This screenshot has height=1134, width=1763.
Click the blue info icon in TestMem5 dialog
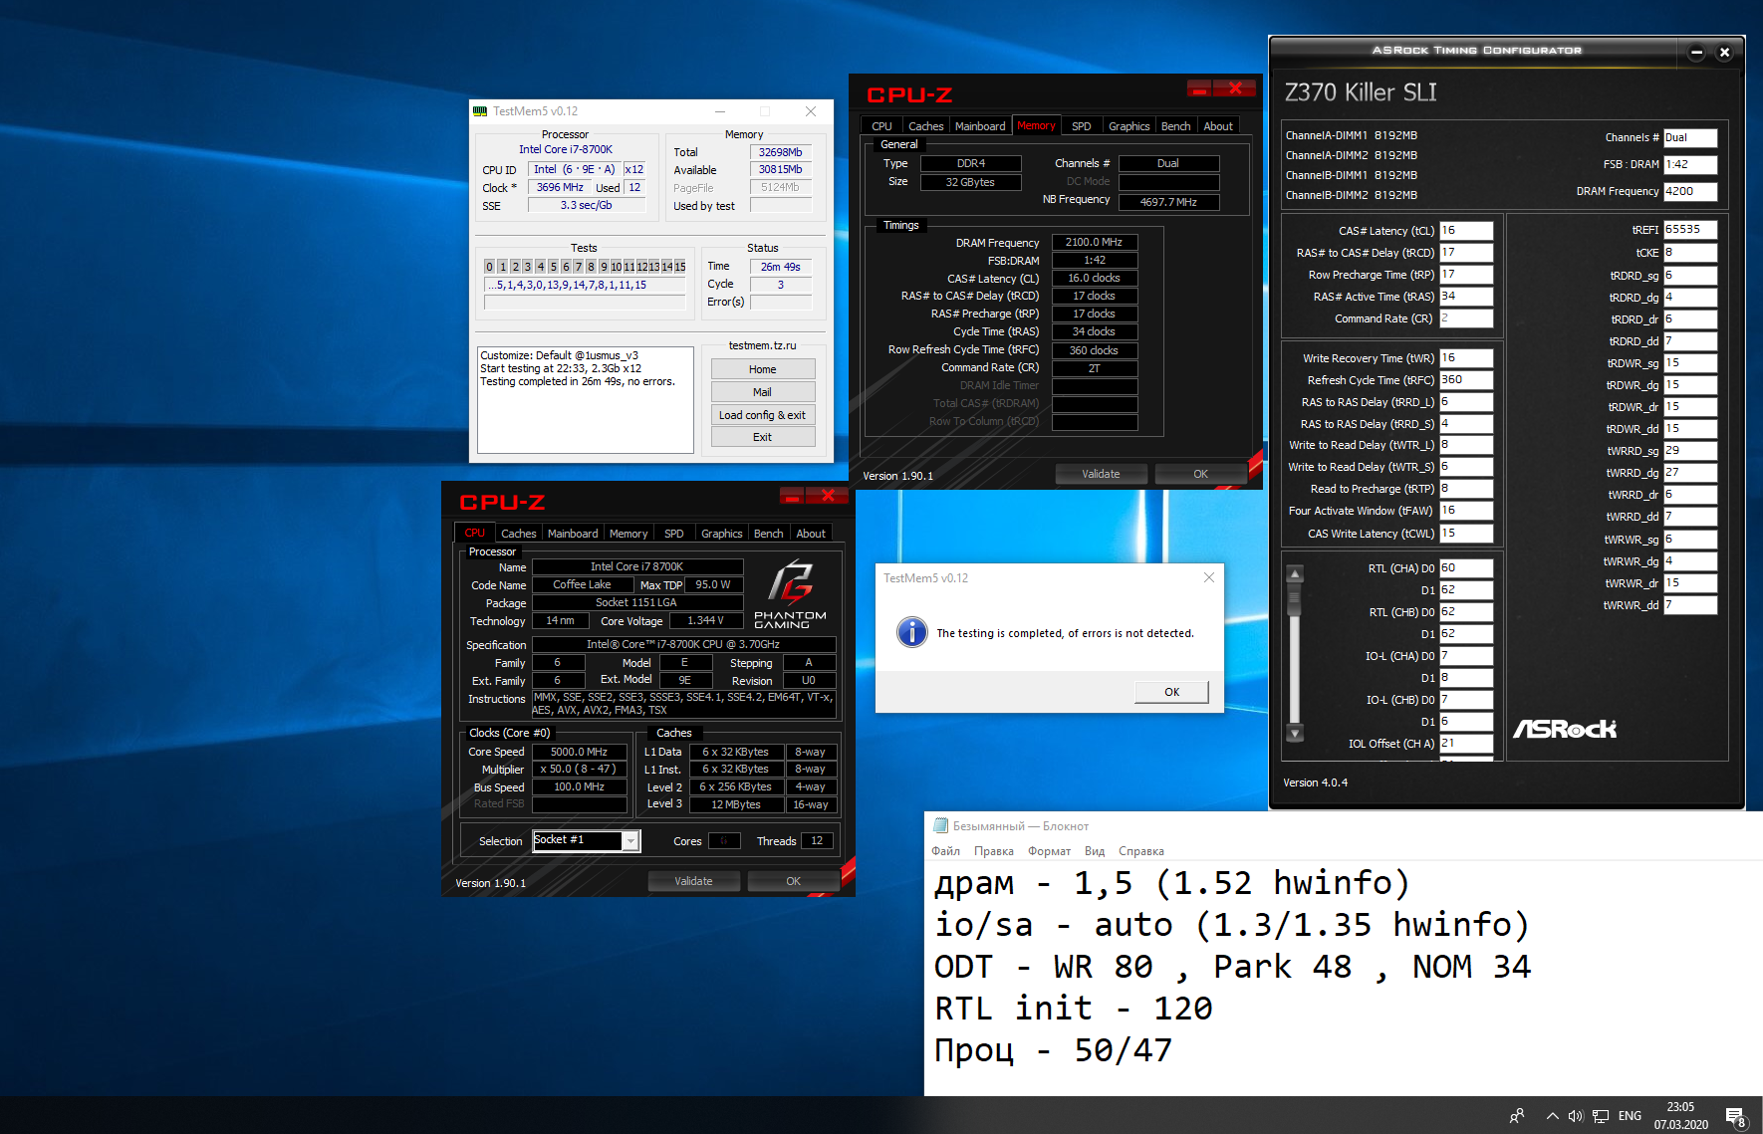pyautogui.click(x=911, y=632)
